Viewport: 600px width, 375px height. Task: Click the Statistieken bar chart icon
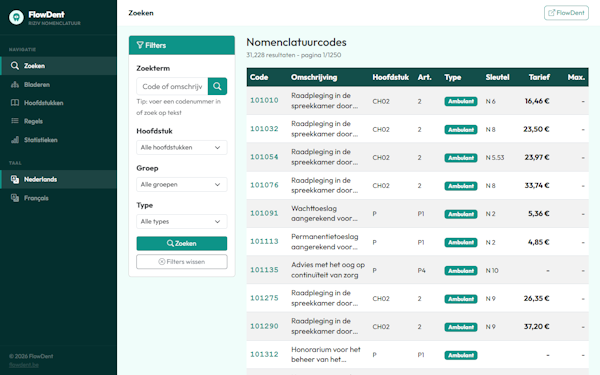coord(15,140)
